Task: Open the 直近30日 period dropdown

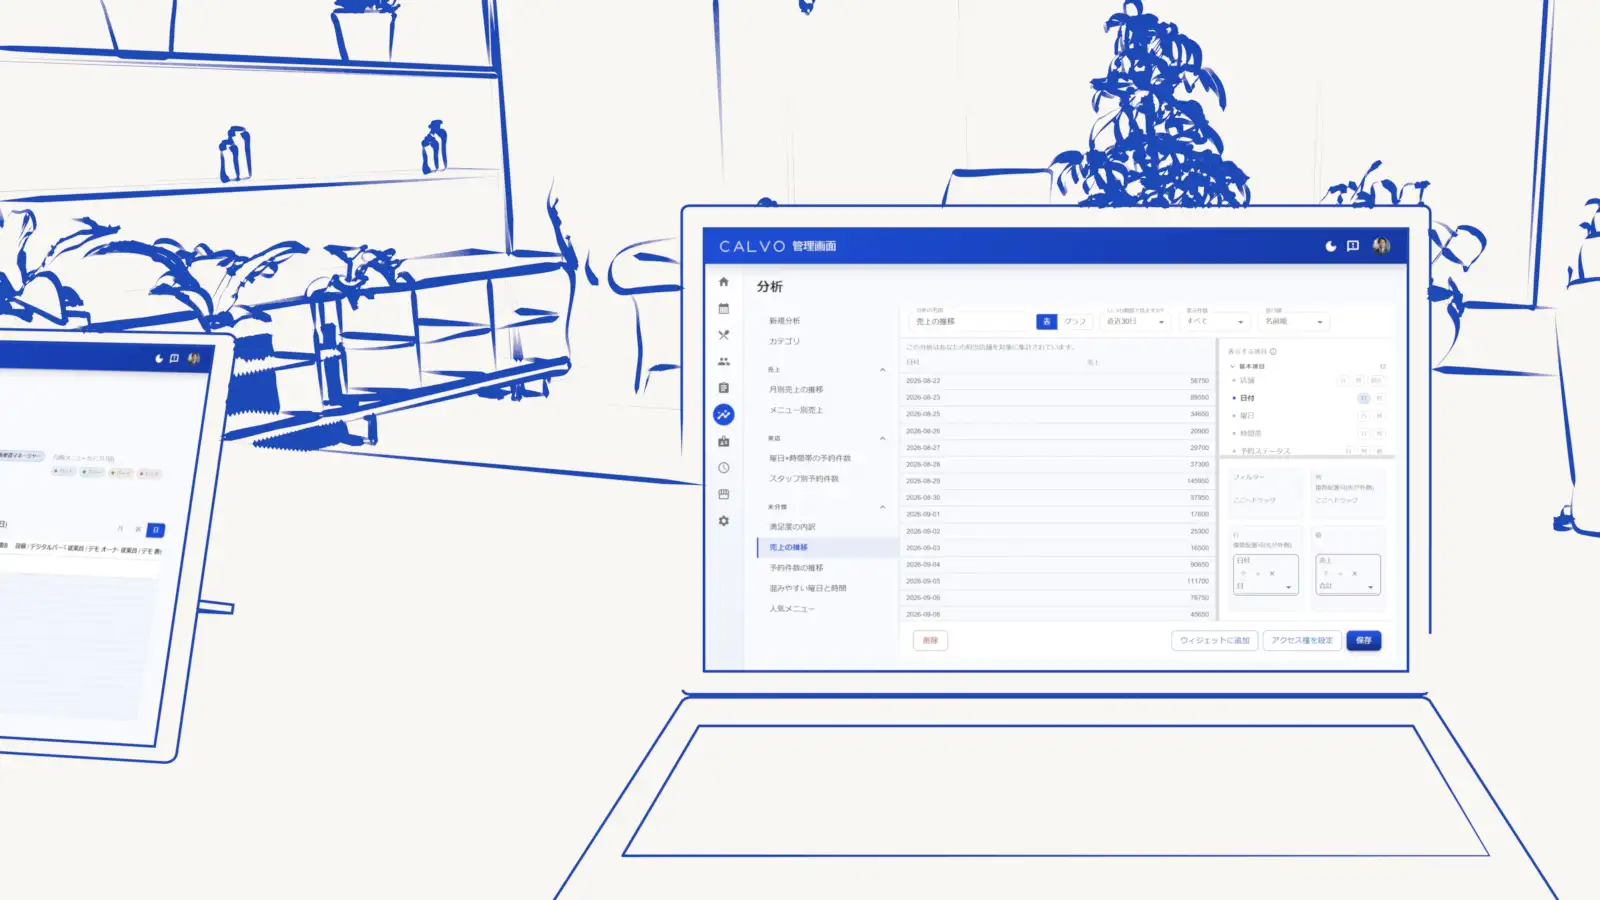Action: tap(1135, 321)
